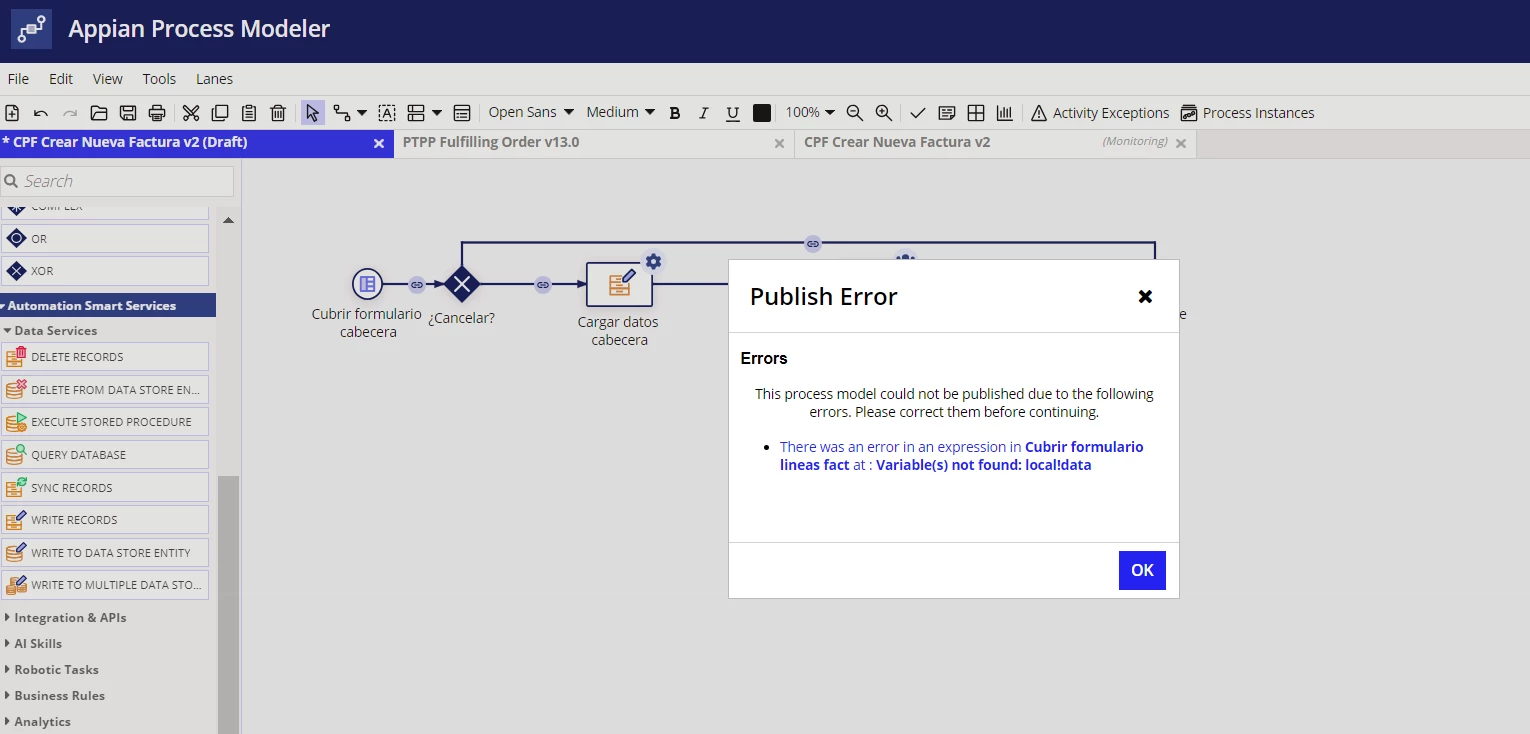The width and height of the screenshot is (1530, 734).
Task: Open the Lanes menu
Action: click(214, 79)
